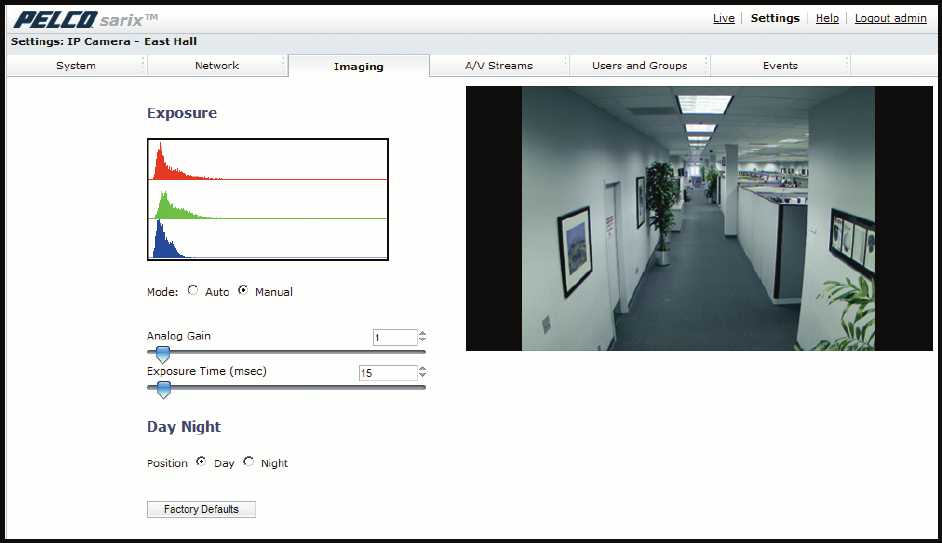Viewport: 942px width, 543px height.
Task: Open the Help link
Action: pyautogui.click(x=827, y=18)
